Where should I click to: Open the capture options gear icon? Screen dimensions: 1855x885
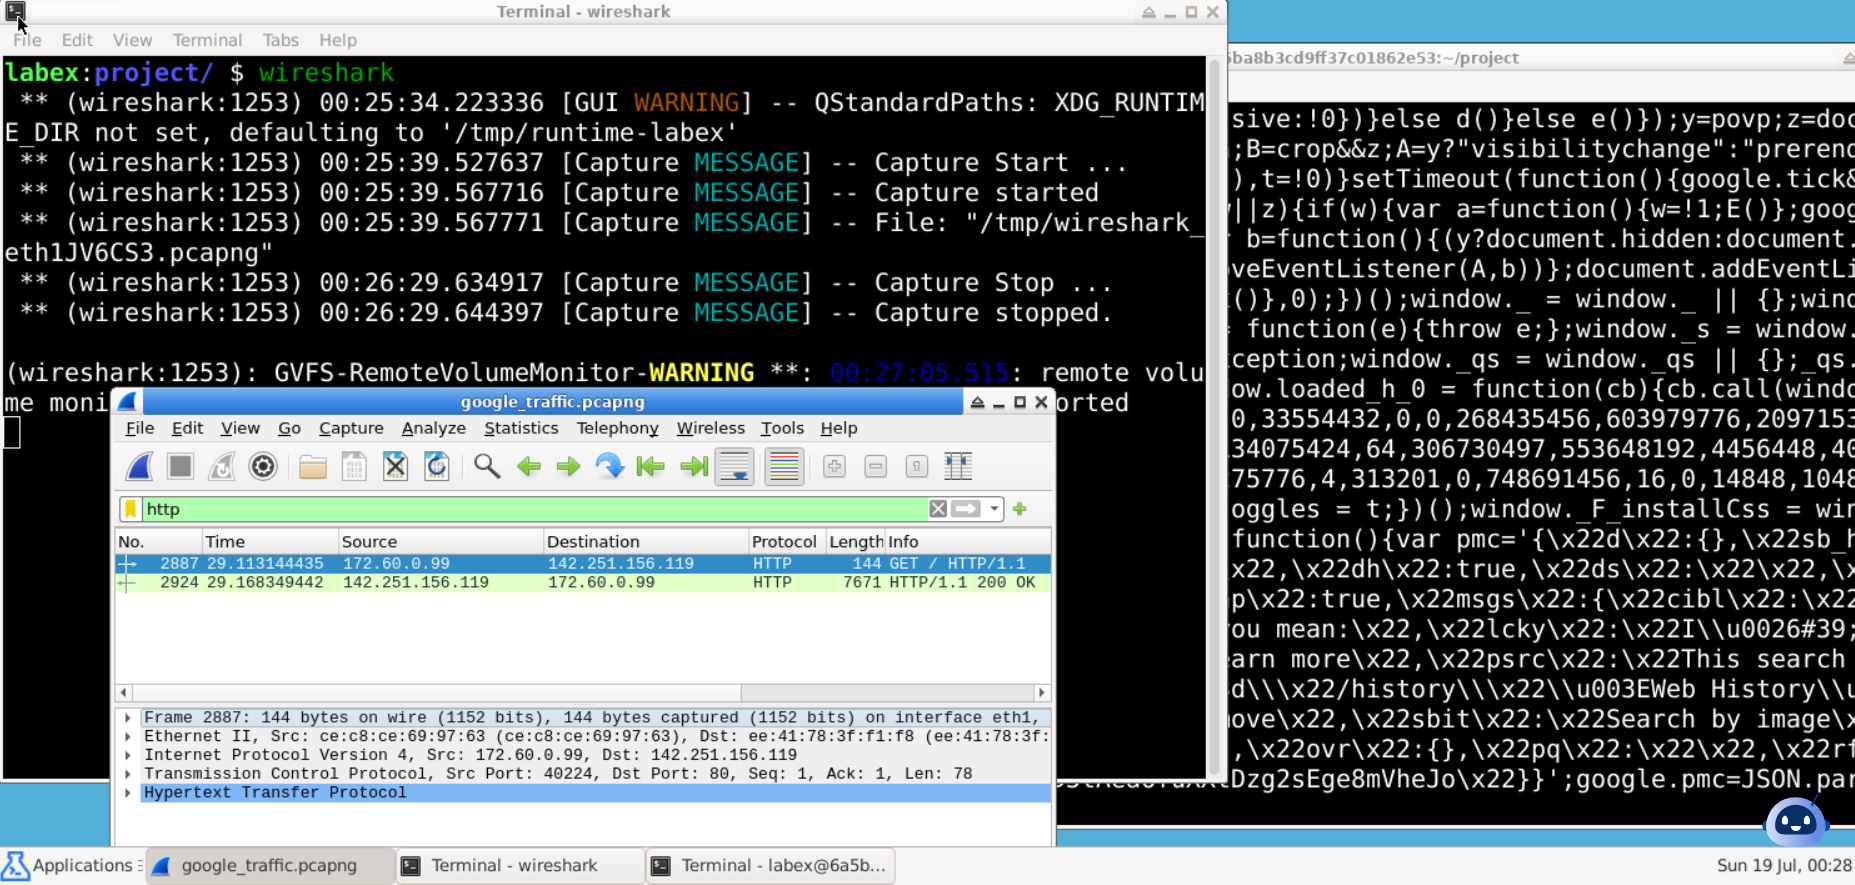pyautogui.click(x=263, y=466)
